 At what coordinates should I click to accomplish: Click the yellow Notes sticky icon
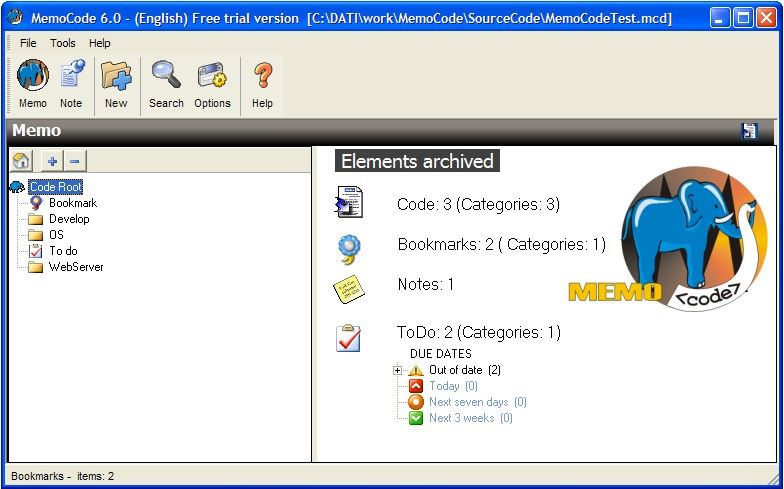(348, 288)
